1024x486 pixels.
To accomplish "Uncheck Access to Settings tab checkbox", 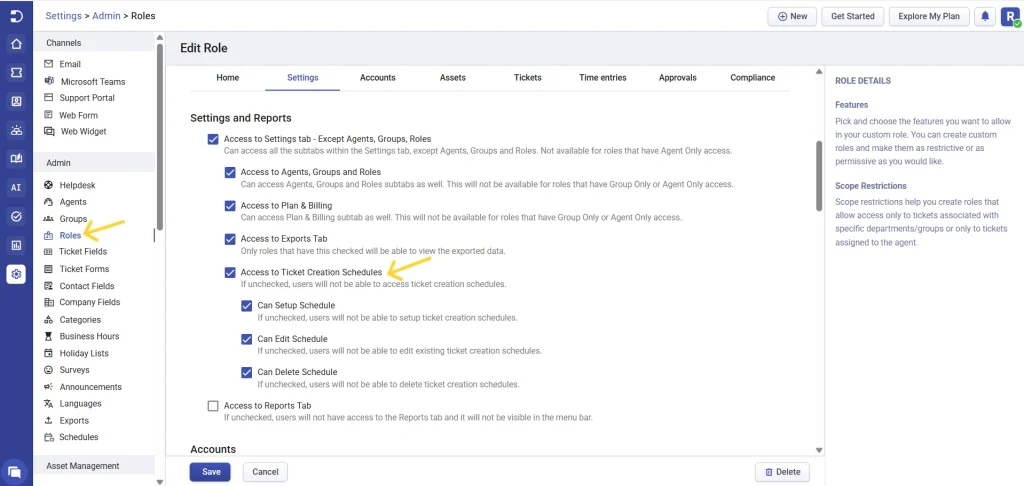I will point(212,139).
